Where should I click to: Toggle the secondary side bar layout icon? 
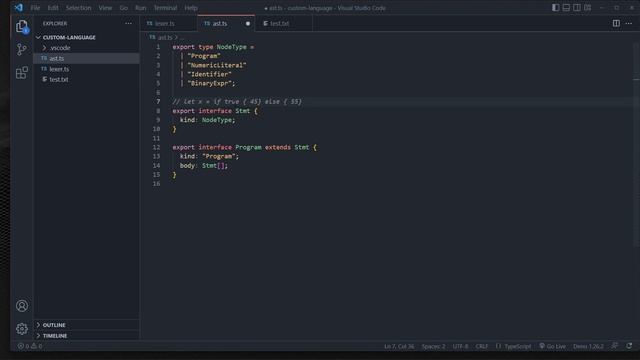tap(577, 7)
